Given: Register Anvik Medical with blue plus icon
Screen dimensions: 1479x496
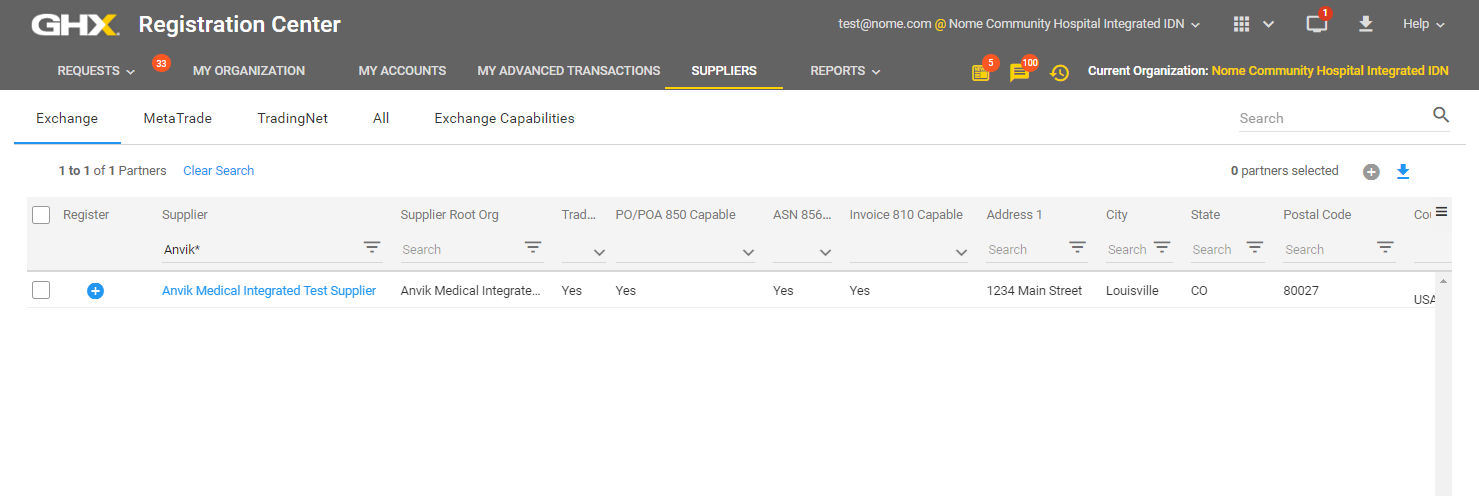Looking at the screenshot, I should [95, 291].
